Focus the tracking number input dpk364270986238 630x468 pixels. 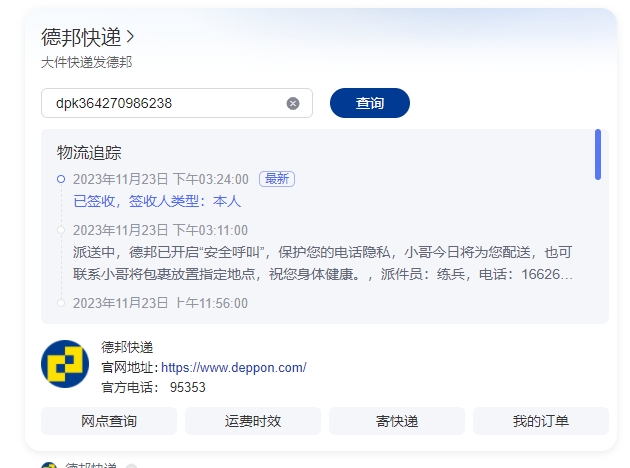point(177,103)
